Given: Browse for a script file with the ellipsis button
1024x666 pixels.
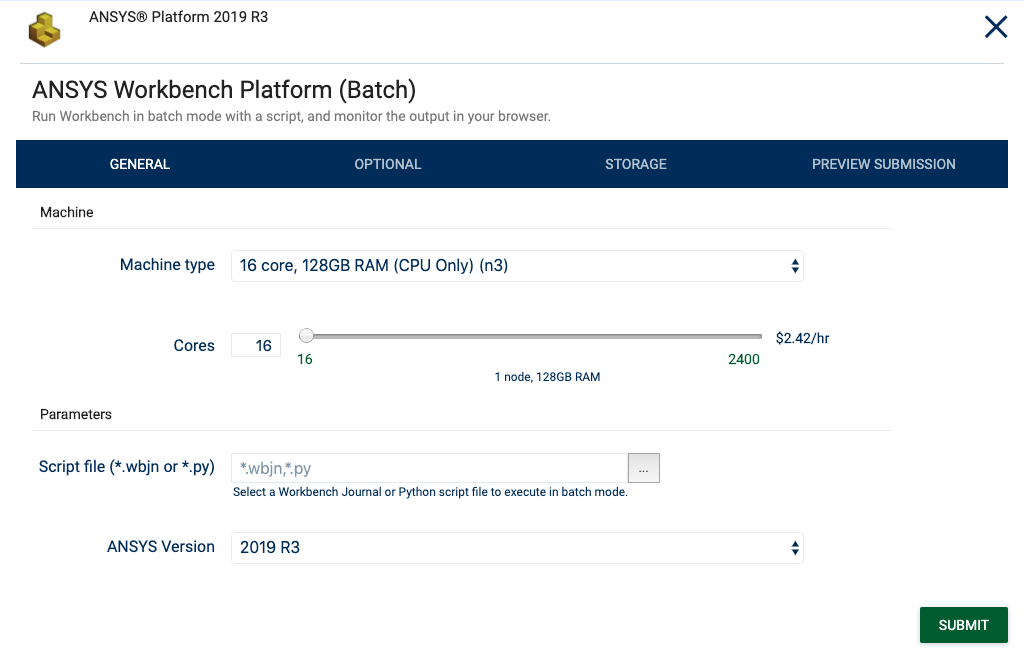Looking at the screenshot, I should 644,468.
